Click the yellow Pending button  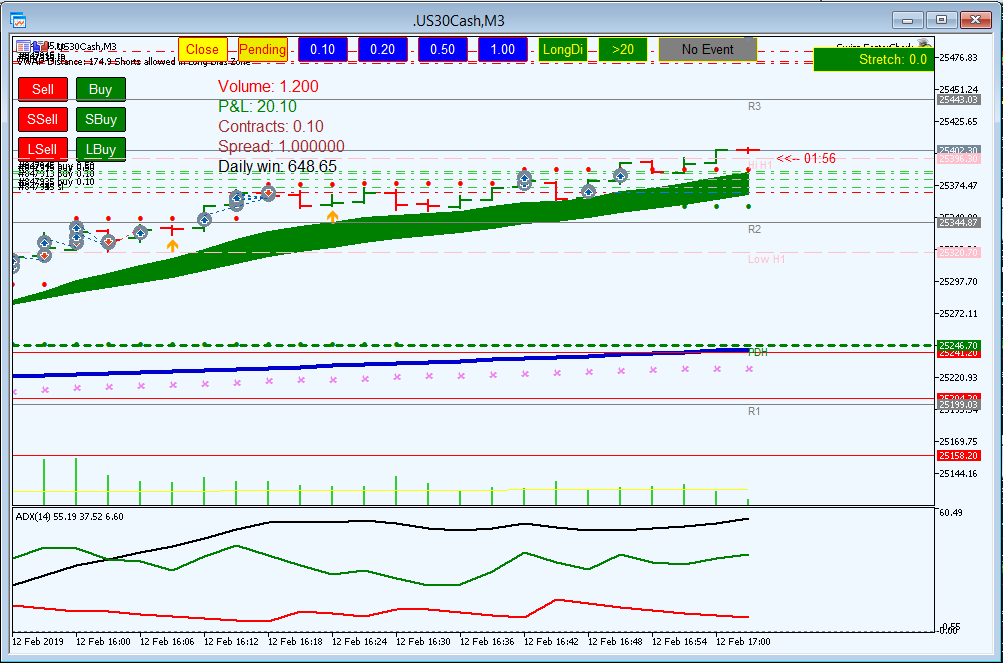262,50
